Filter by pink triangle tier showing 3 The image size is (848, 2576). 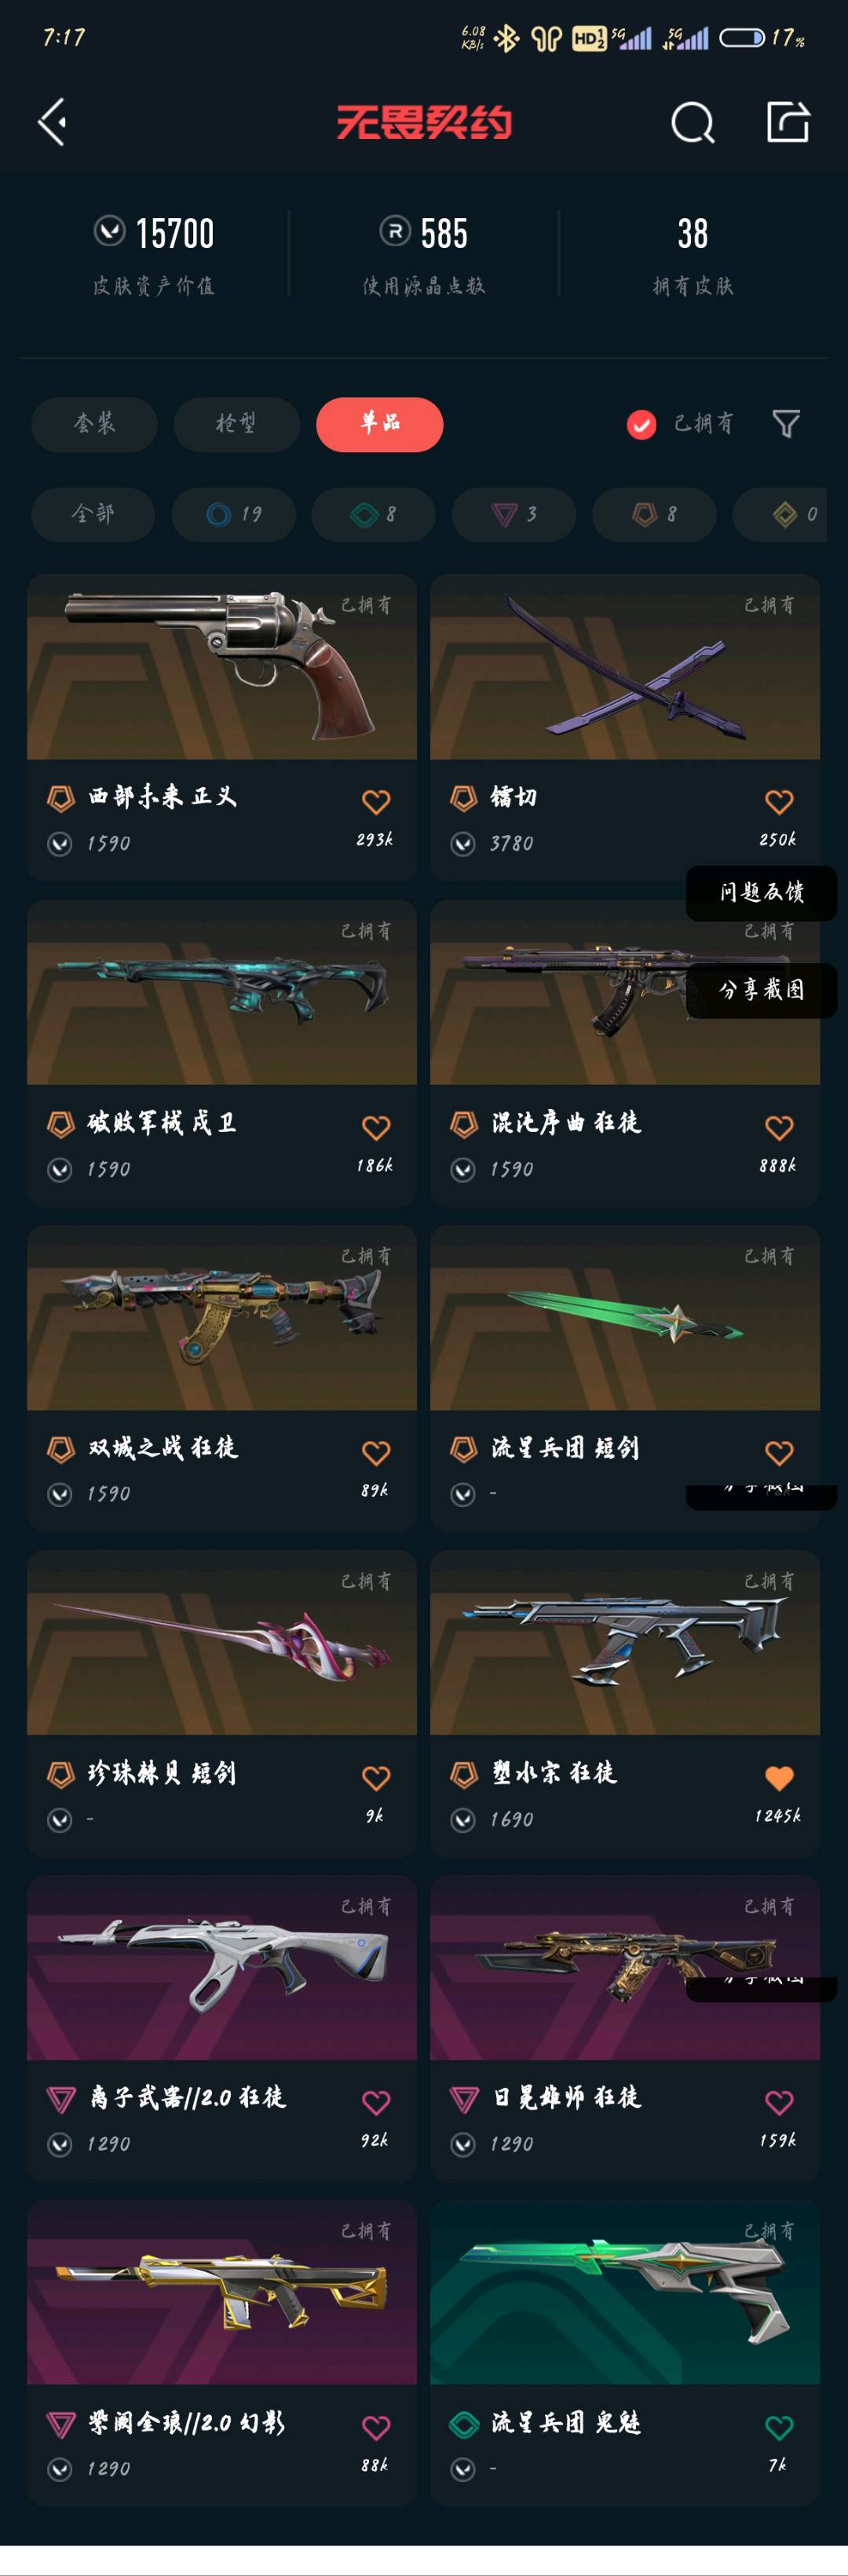pos(513,514)
